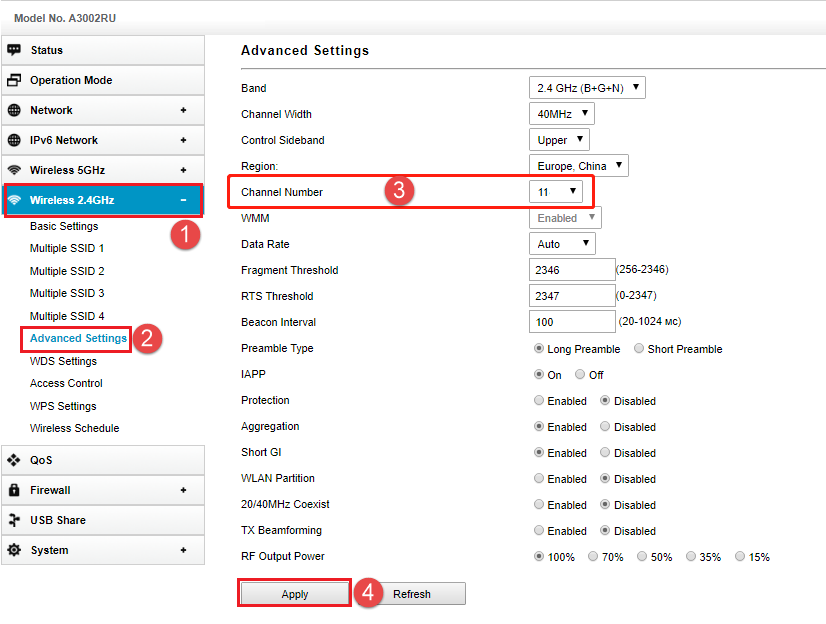The image size is (826, 624).
Task: Open the Channel Number dropdown
Action: point(556,191)
